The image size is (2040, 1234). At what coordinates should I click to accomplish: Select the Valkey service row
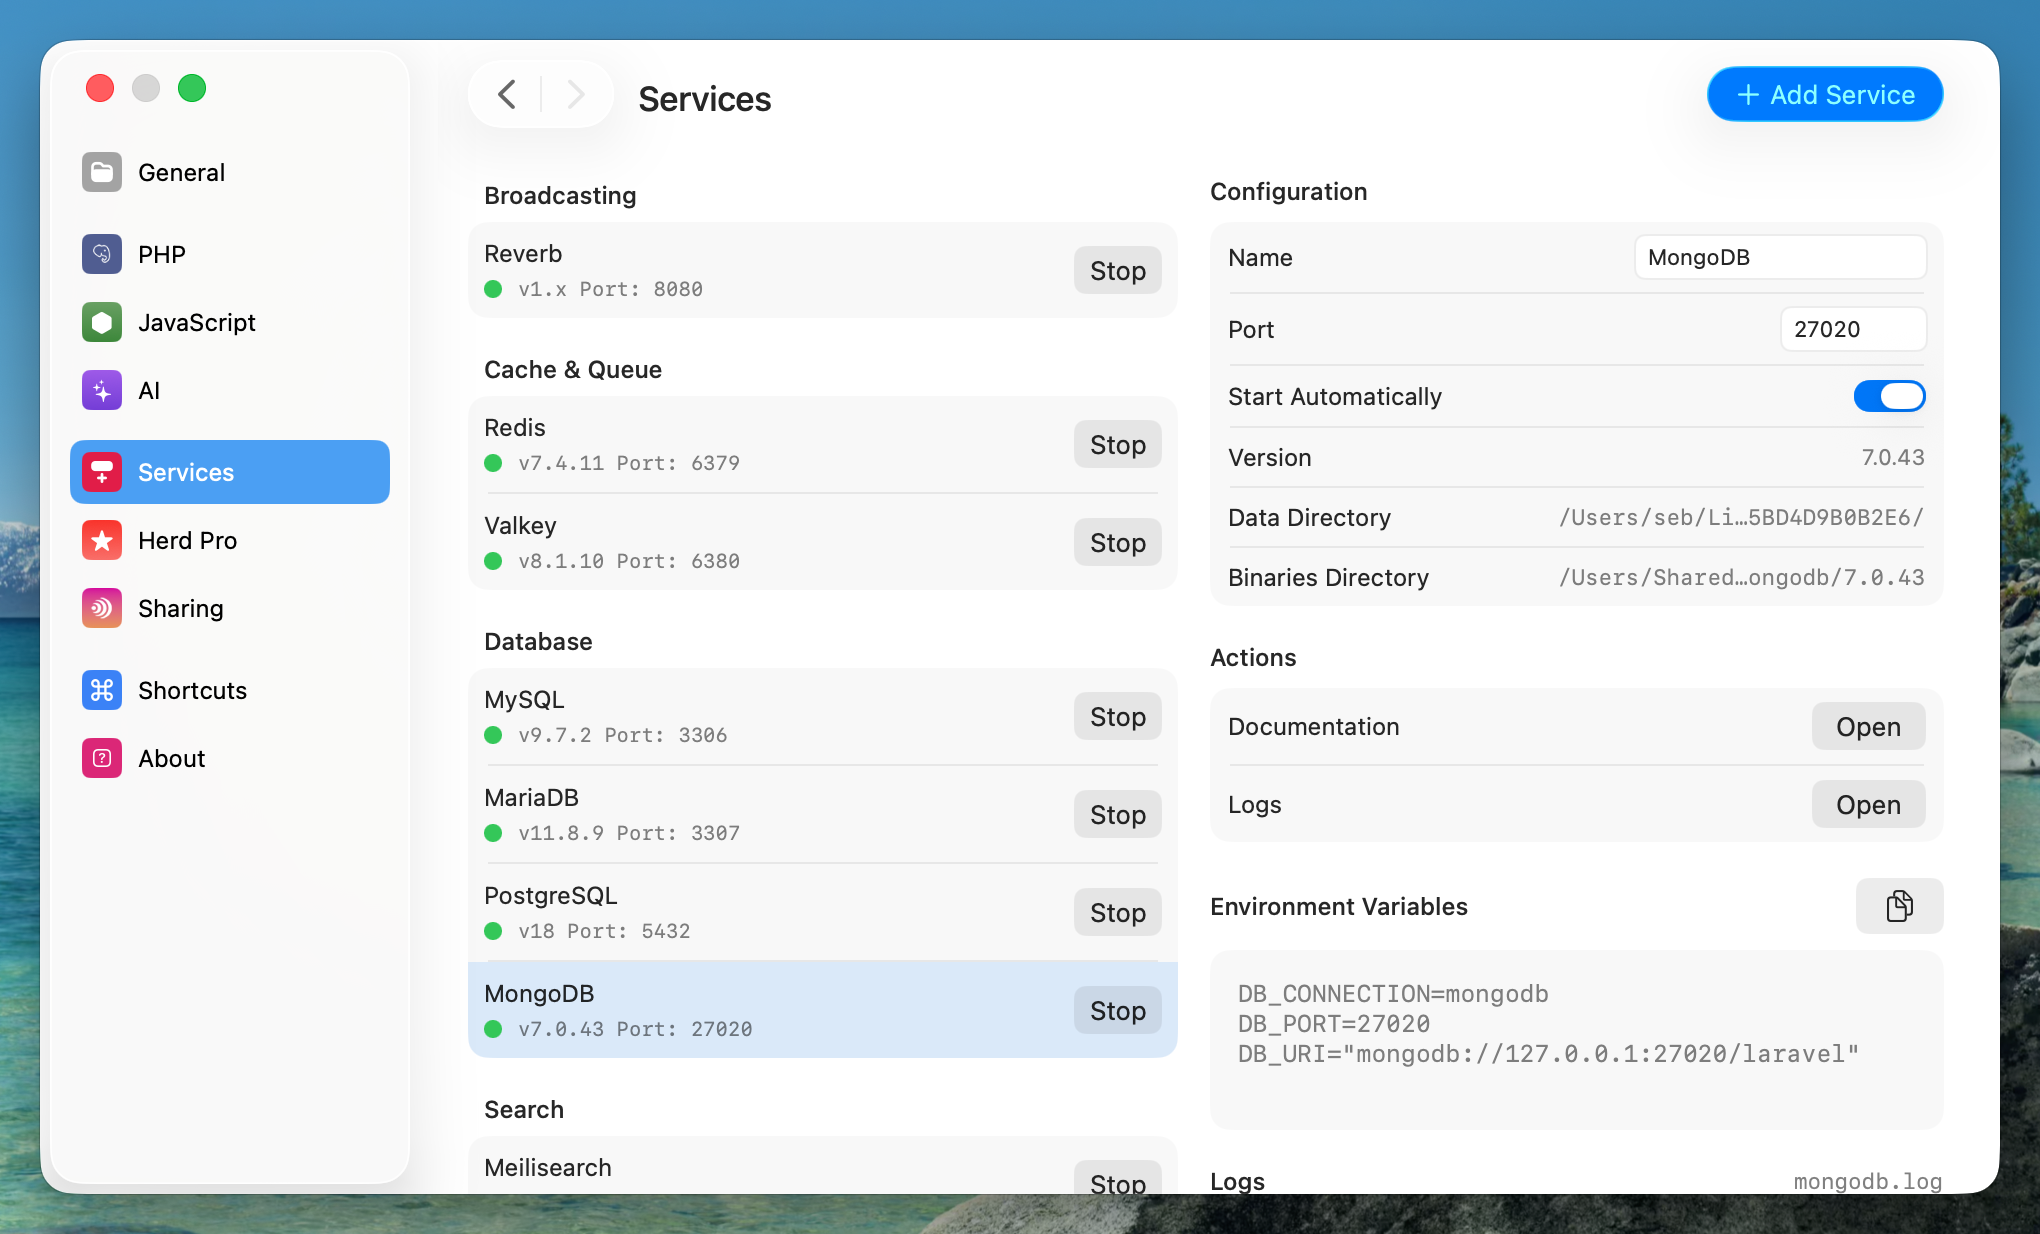822,542
